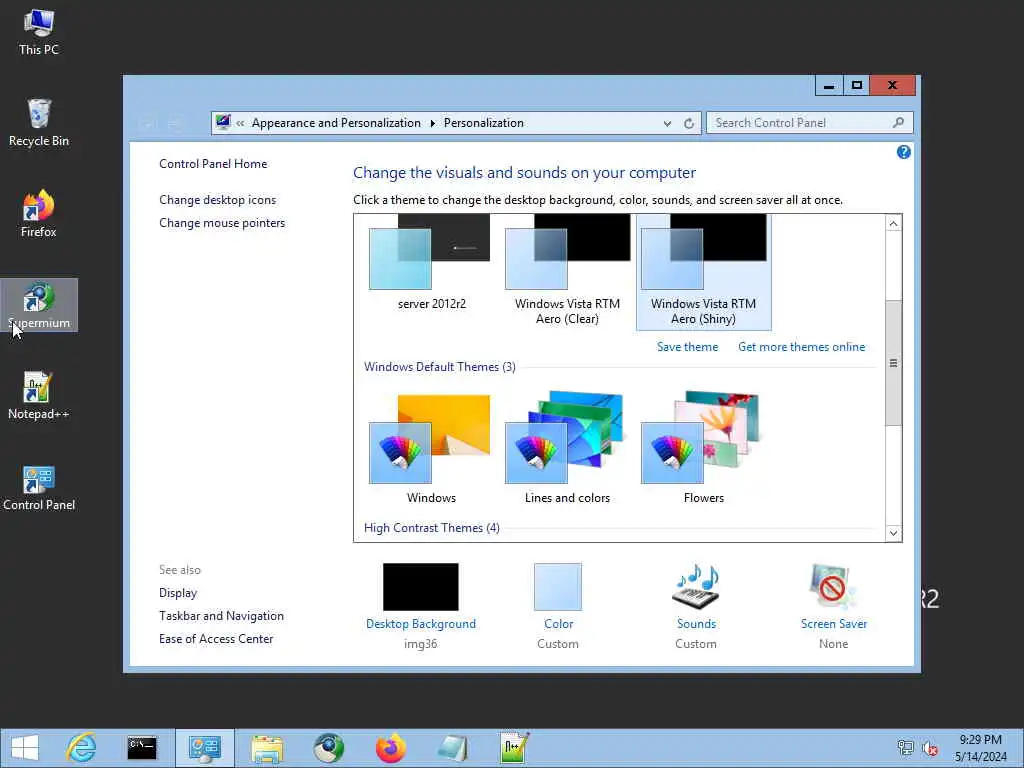Click Save theme link
This screenshot has height=768, width=1024.
[687, 347]
